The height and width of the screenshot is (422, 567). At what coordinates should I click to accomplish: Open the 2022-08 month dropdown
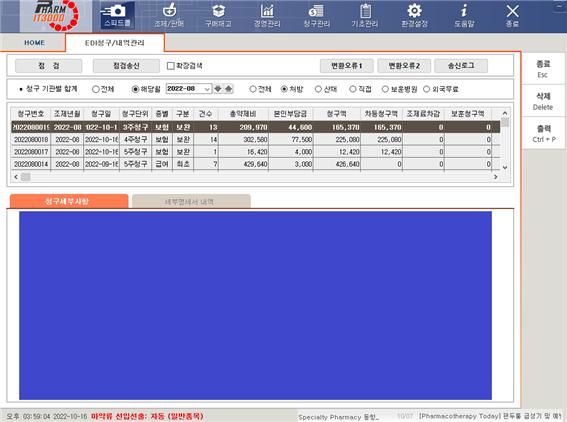tap(188, 89)
